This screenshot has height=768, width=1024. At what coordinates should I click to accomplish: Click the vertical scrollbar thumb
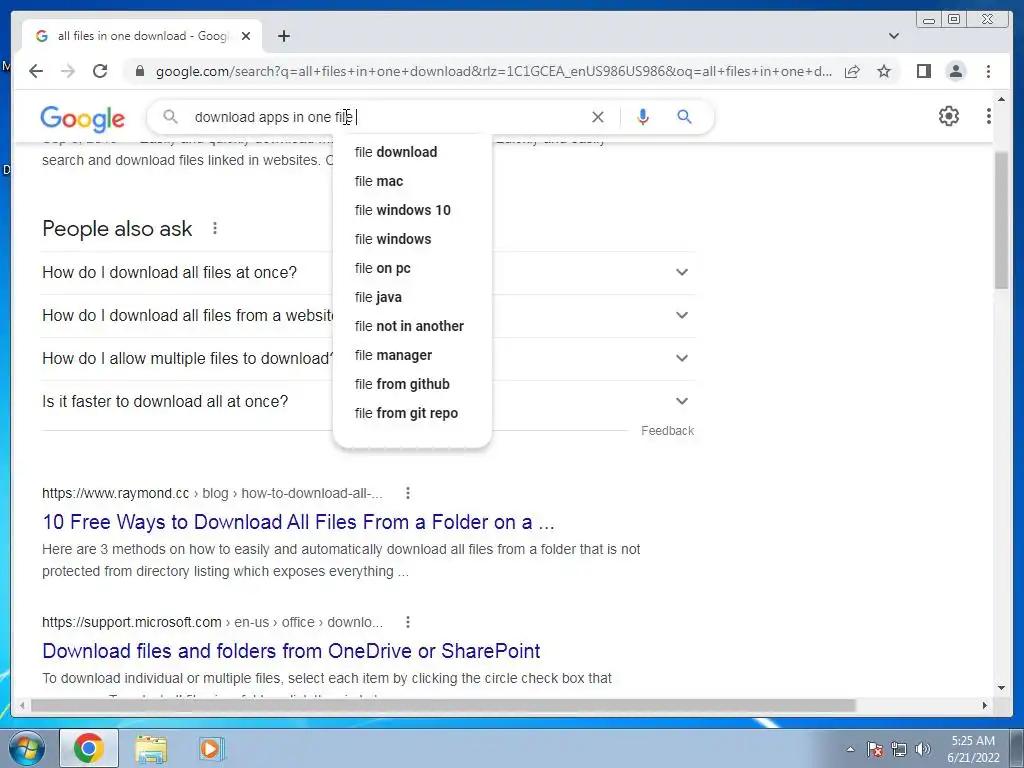click(1001, 219)
